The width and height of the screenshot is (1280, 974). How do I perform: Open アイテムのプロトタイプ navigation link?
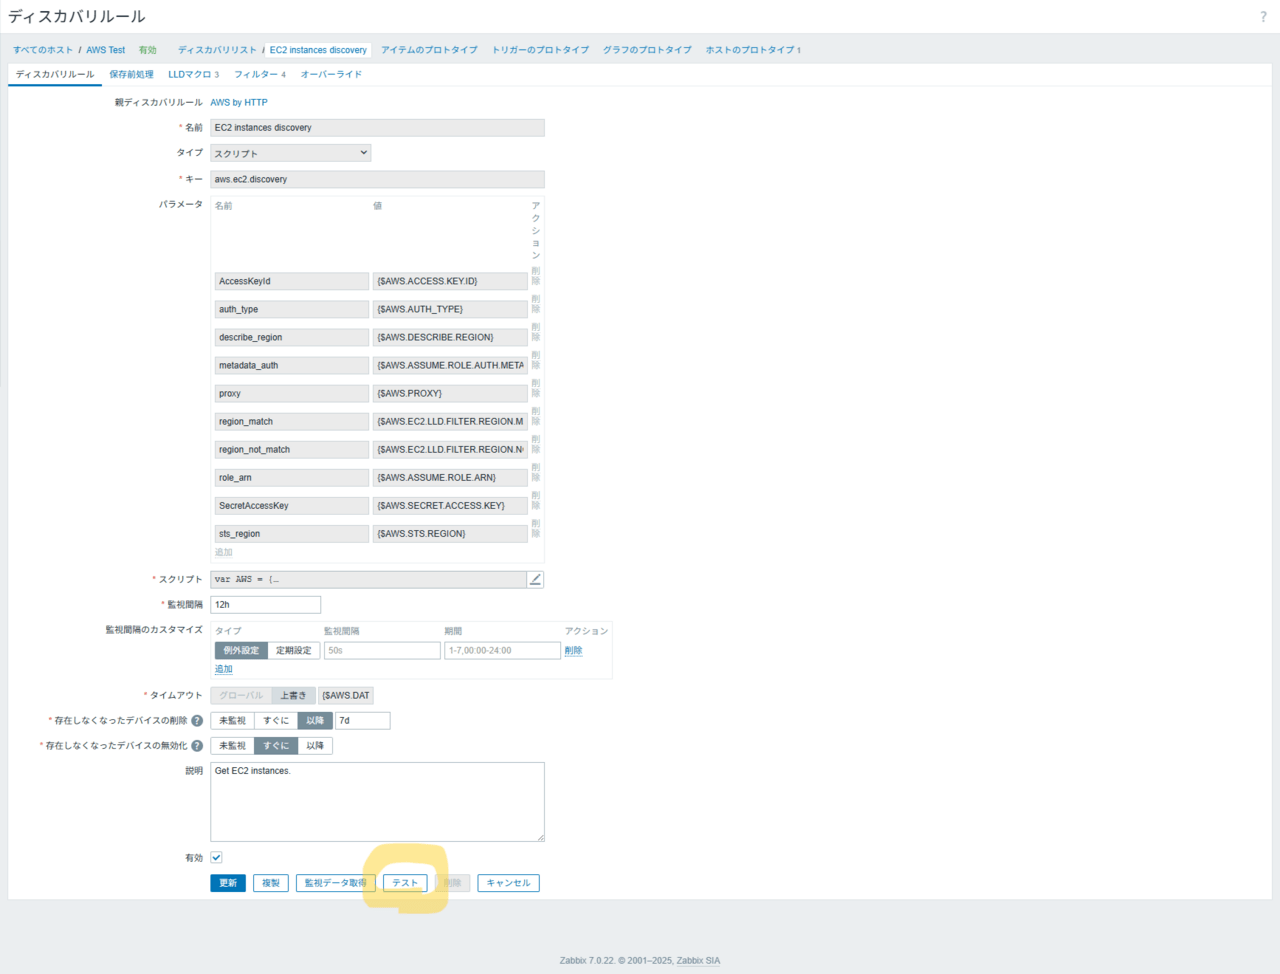(429, 50)
